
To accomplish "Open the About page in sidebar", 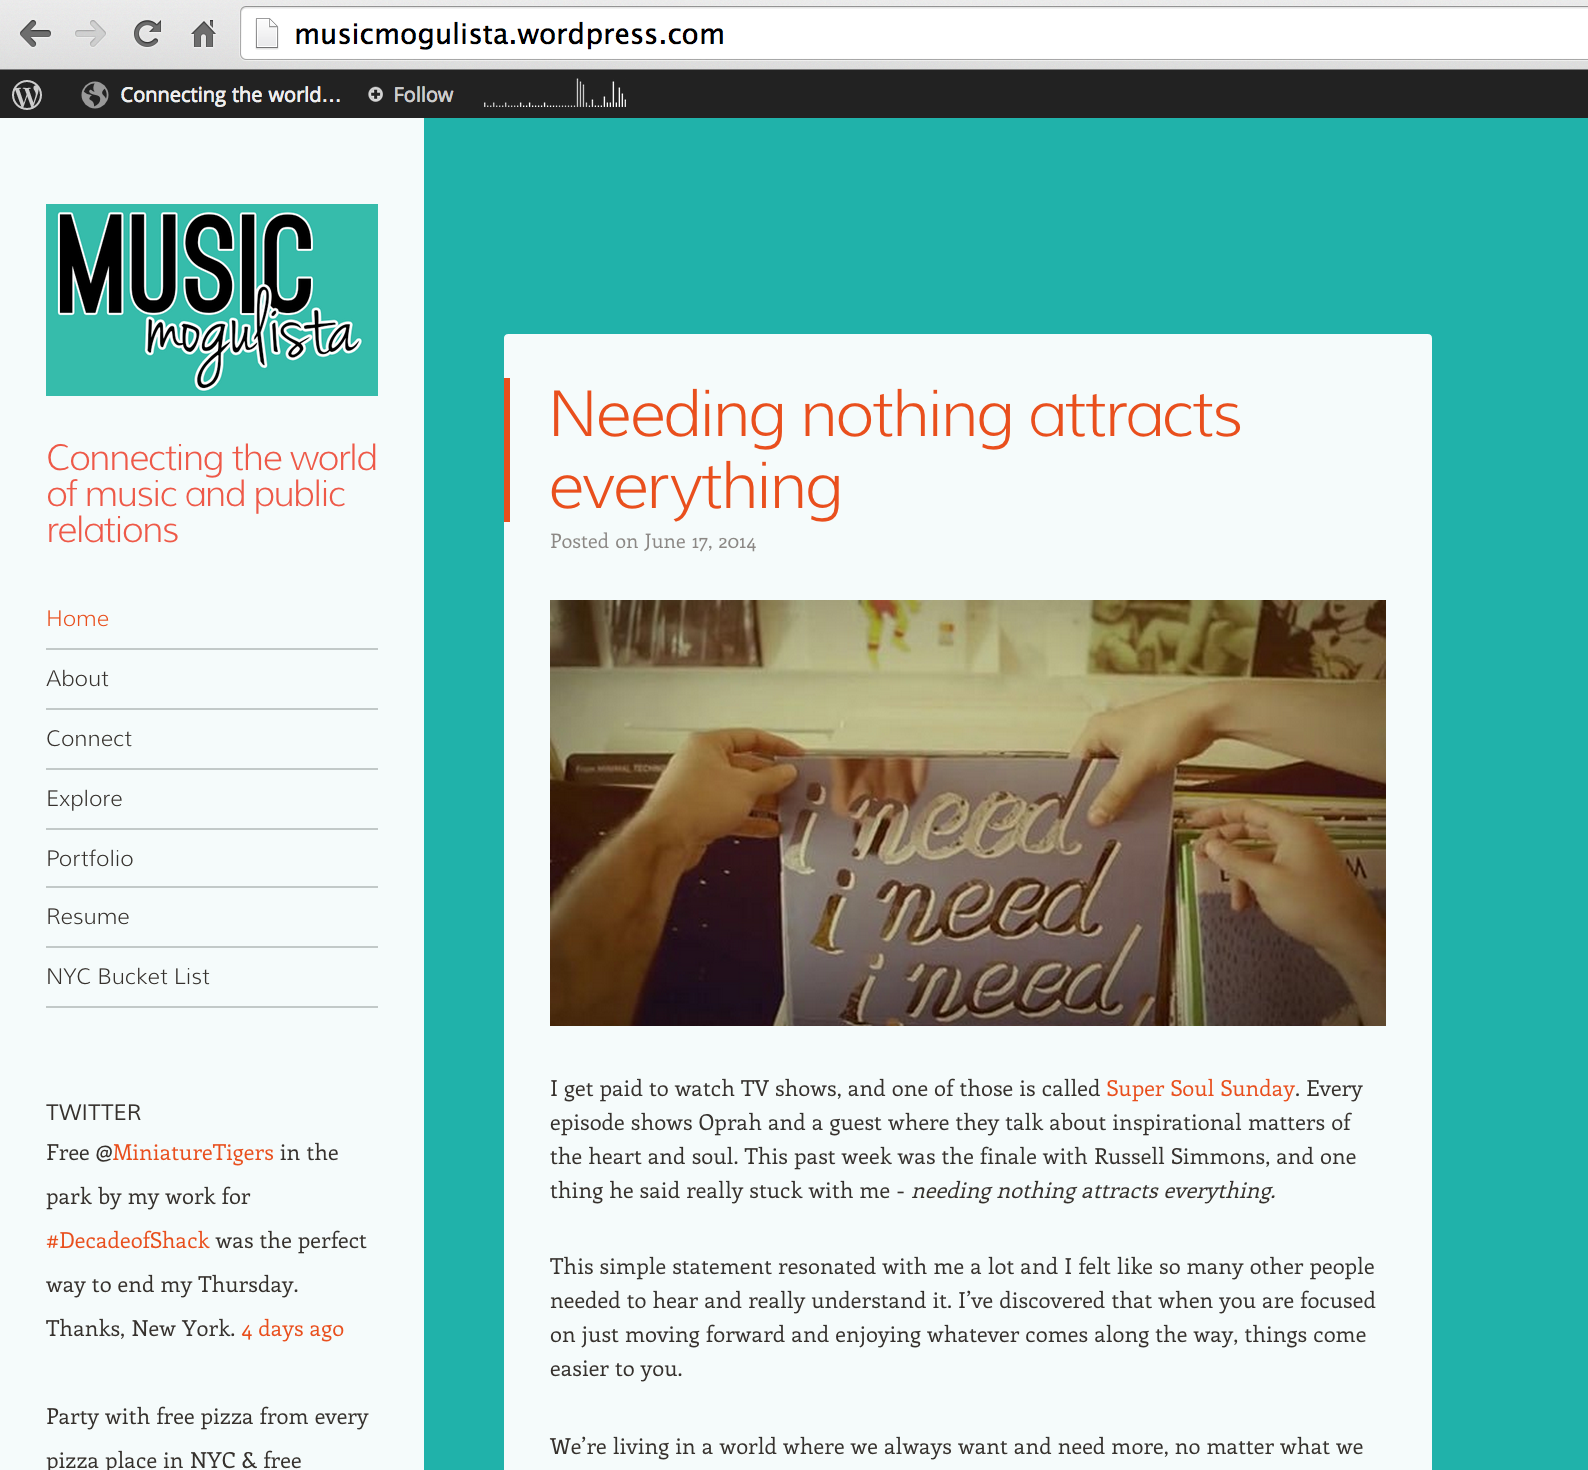I will tap(78, 679).
